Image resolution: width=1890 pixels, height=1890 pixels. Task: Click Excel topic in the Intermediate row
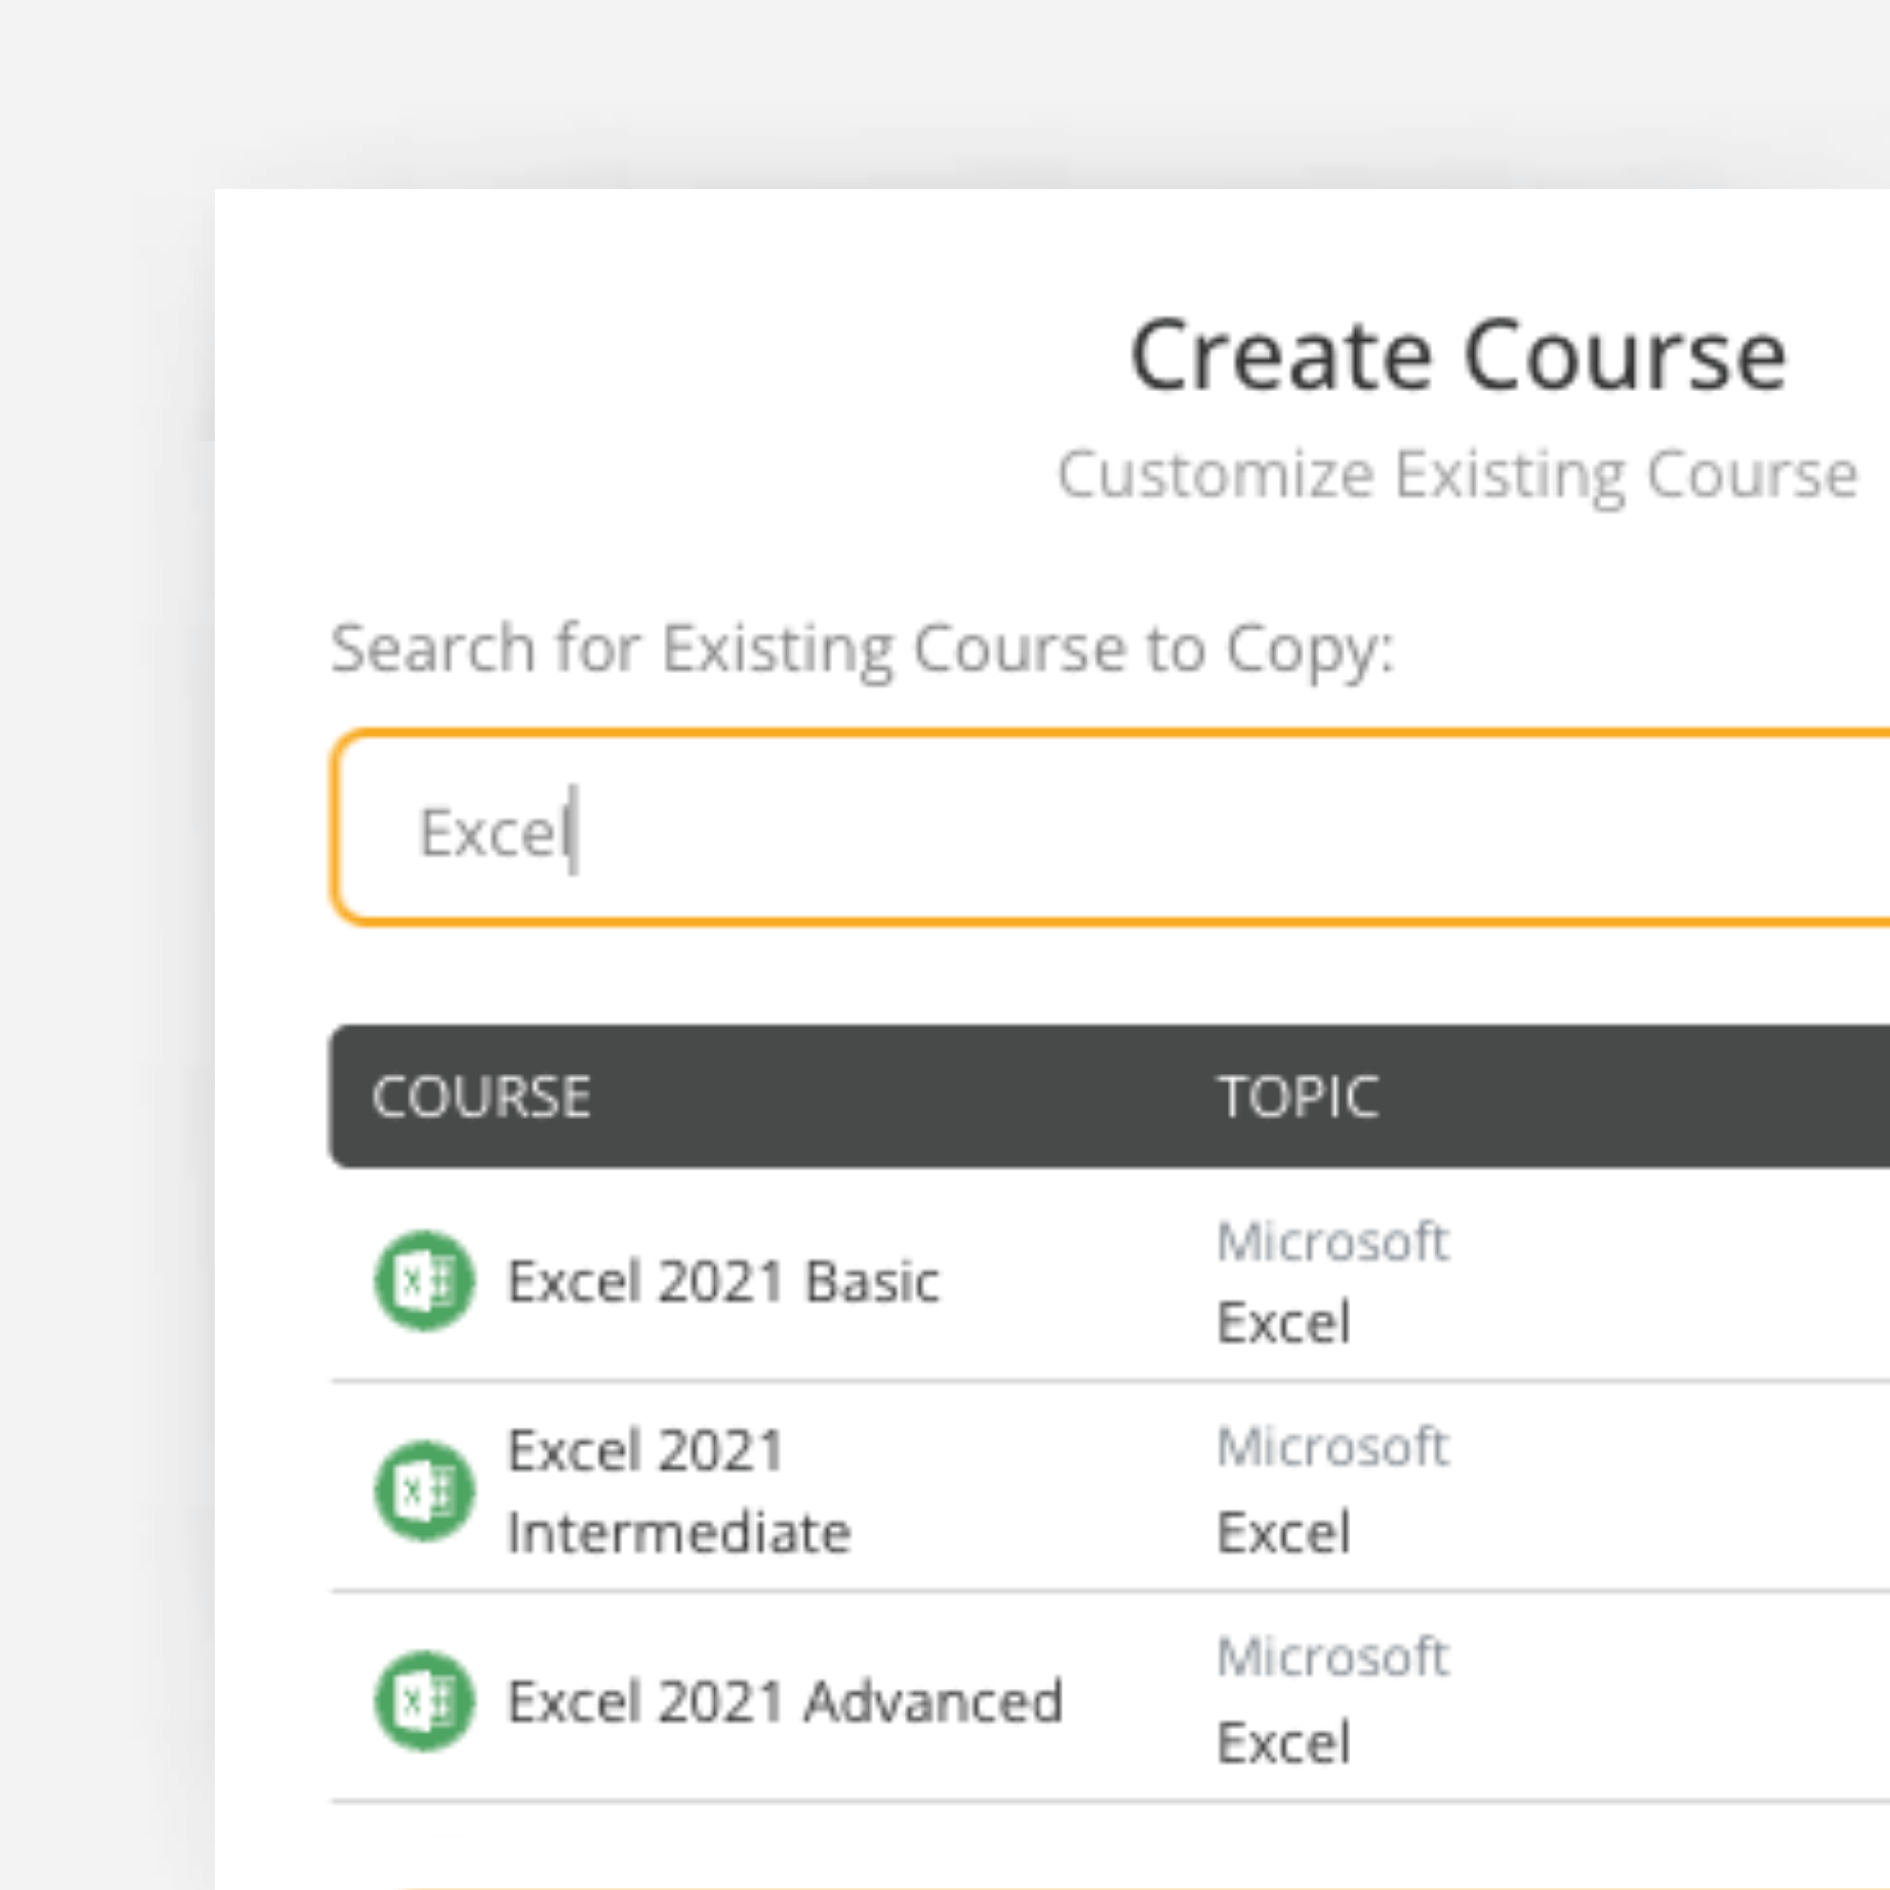coord(1283,1532)
